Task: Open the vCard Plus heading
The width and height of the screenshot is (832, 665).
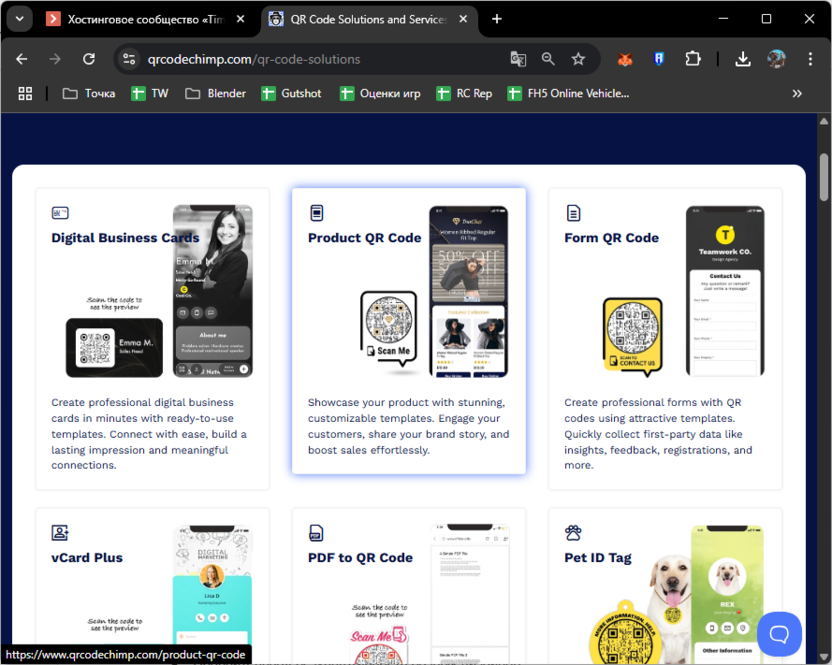Action: coord(87,558)
